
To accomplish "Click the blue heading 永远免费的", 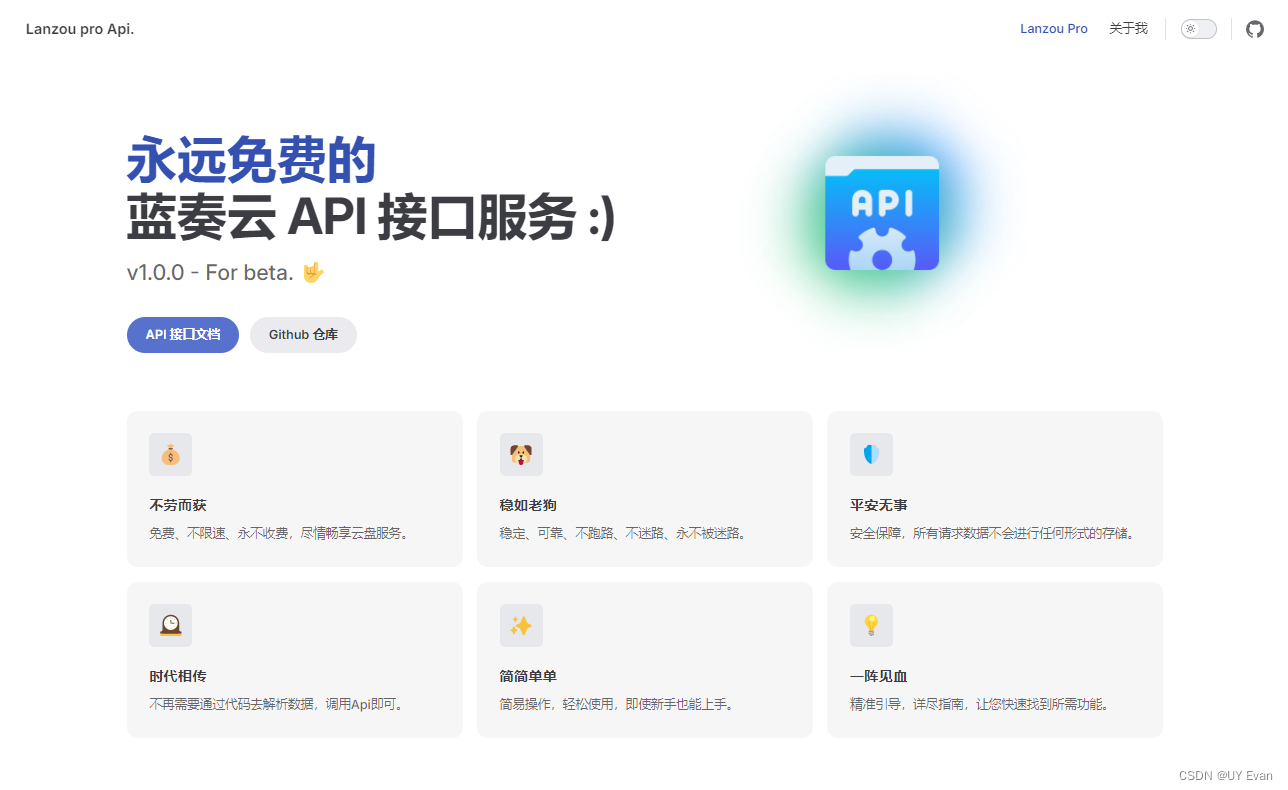I will coord(251,160).
